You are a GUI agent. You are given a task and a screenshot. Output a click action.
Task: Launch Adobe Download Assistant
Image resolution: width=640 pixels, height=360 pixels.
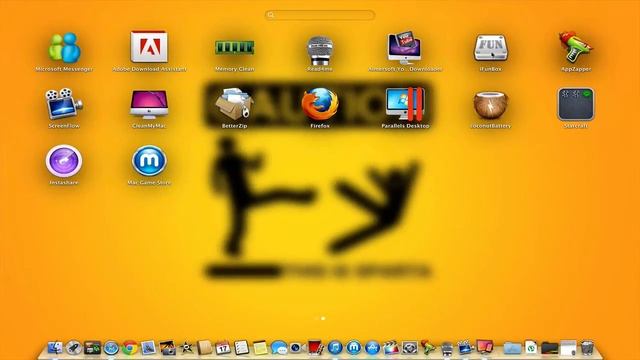pos(149,47)
